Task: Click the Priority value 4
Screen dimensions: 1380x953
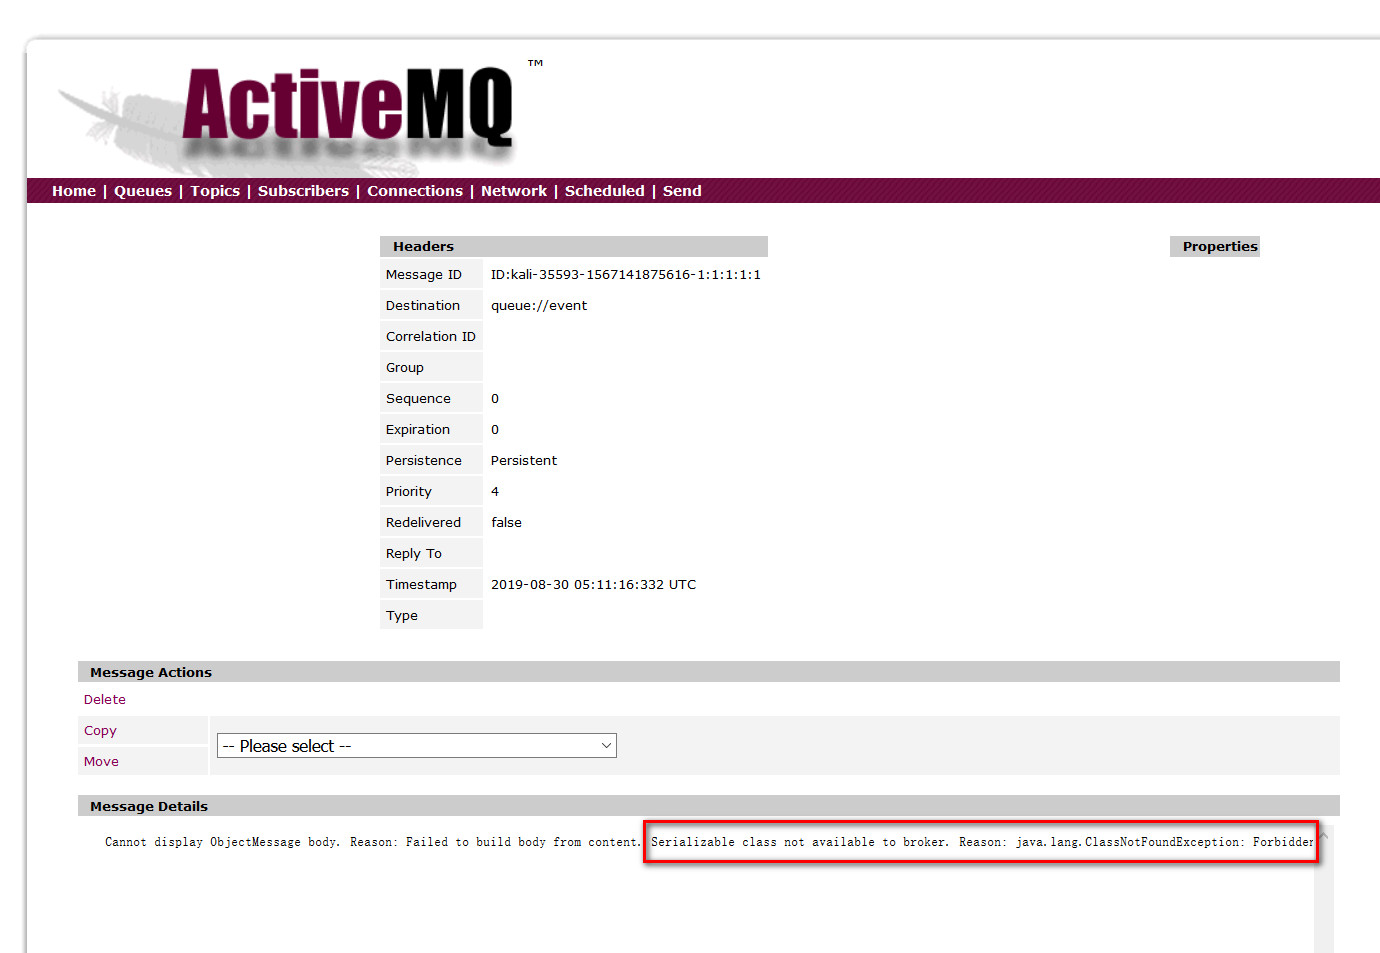Action: pyautogui.click(x=495, y=492)
